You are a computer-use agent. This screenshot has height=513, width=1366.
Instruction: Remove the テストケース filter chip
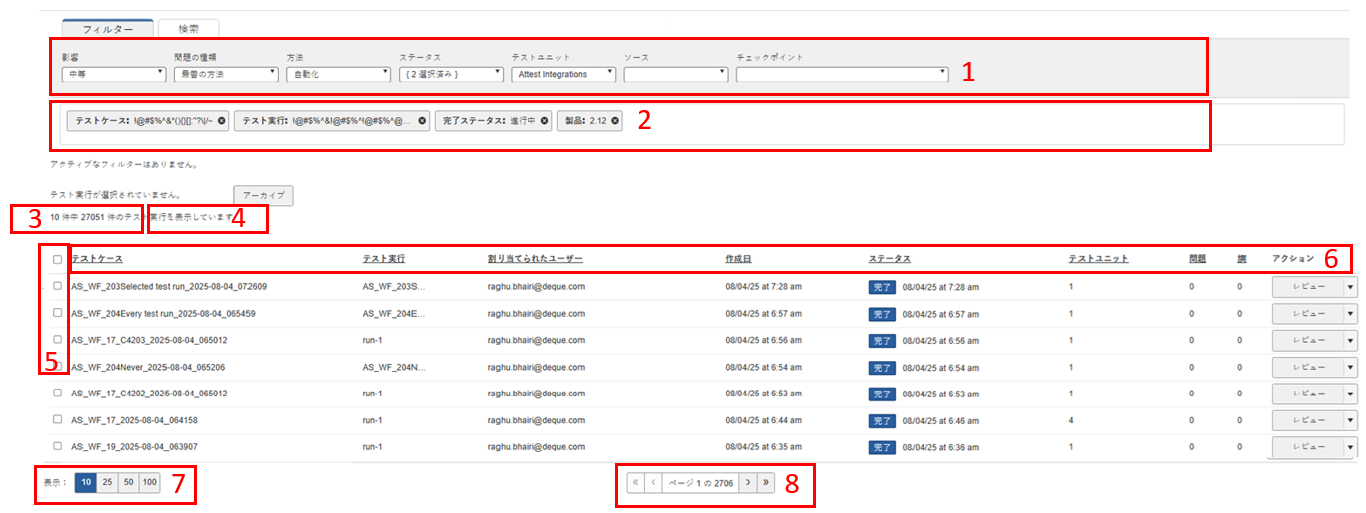point(222,121)
